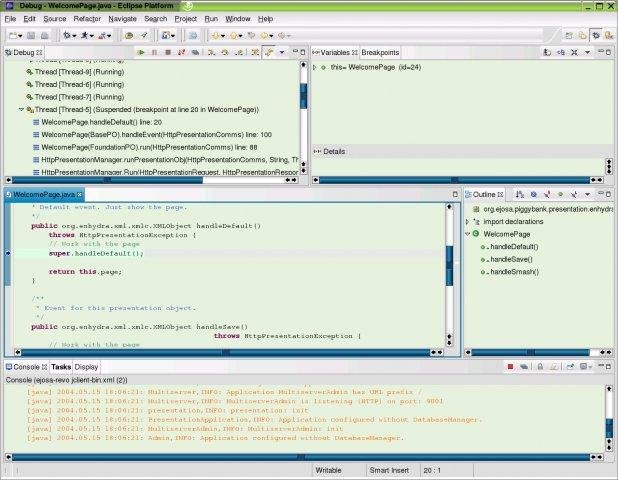Viewport: 618px width, 480px height.
Task: Toggle Show Logical Structure in Variables toolbar
Action: (x=561, y=52)
